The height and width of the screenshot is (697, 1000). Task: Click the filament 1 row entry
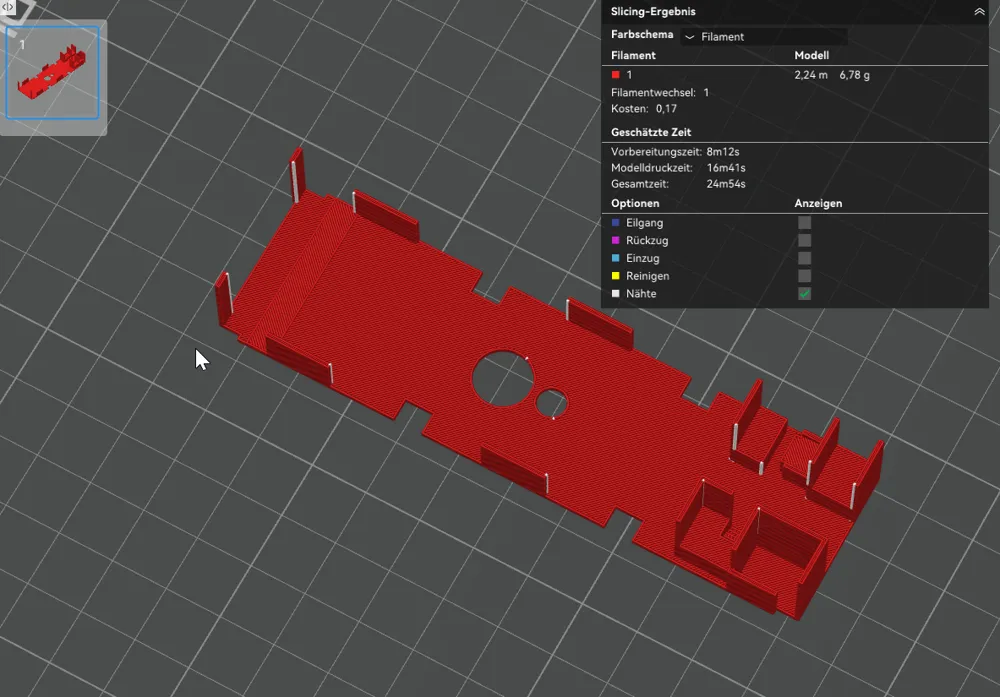tap(628, 74)
